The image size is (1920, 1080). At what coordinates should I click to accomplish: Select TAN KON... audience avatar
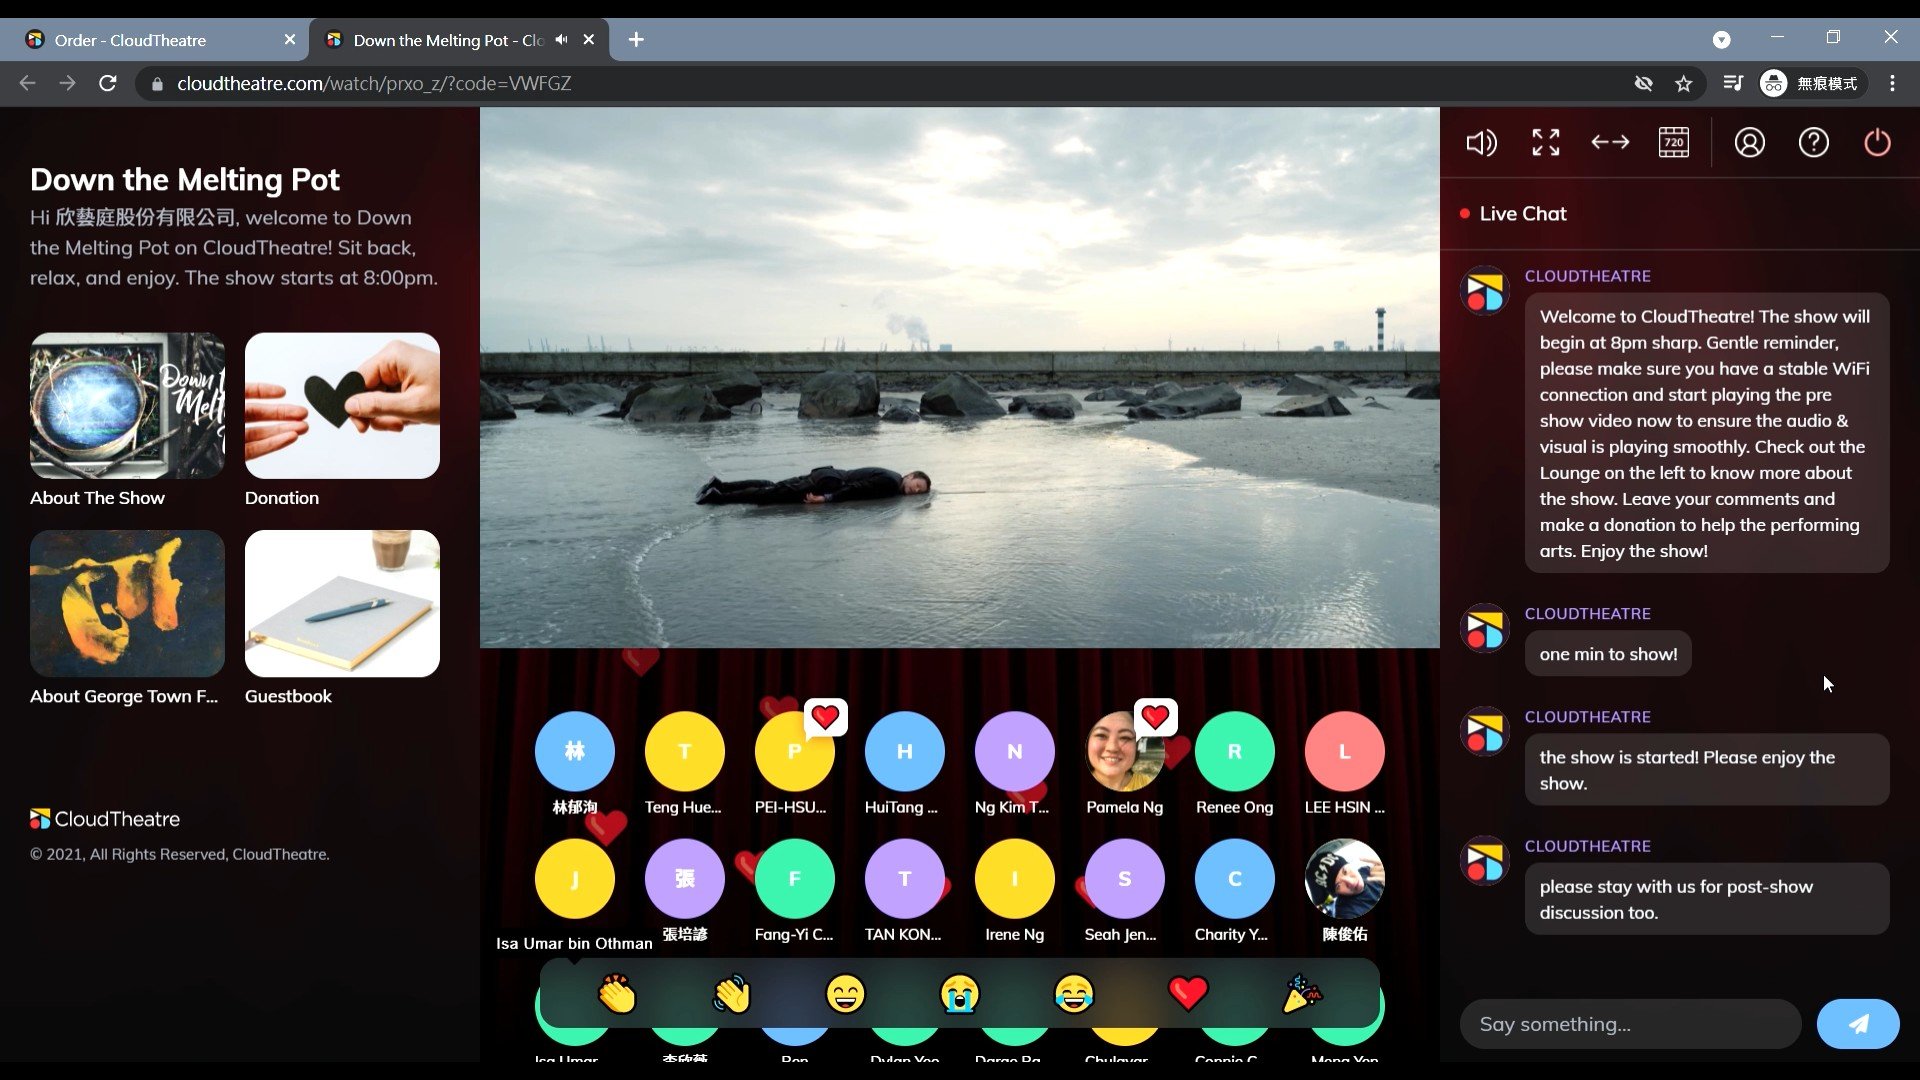coord(905,879)
